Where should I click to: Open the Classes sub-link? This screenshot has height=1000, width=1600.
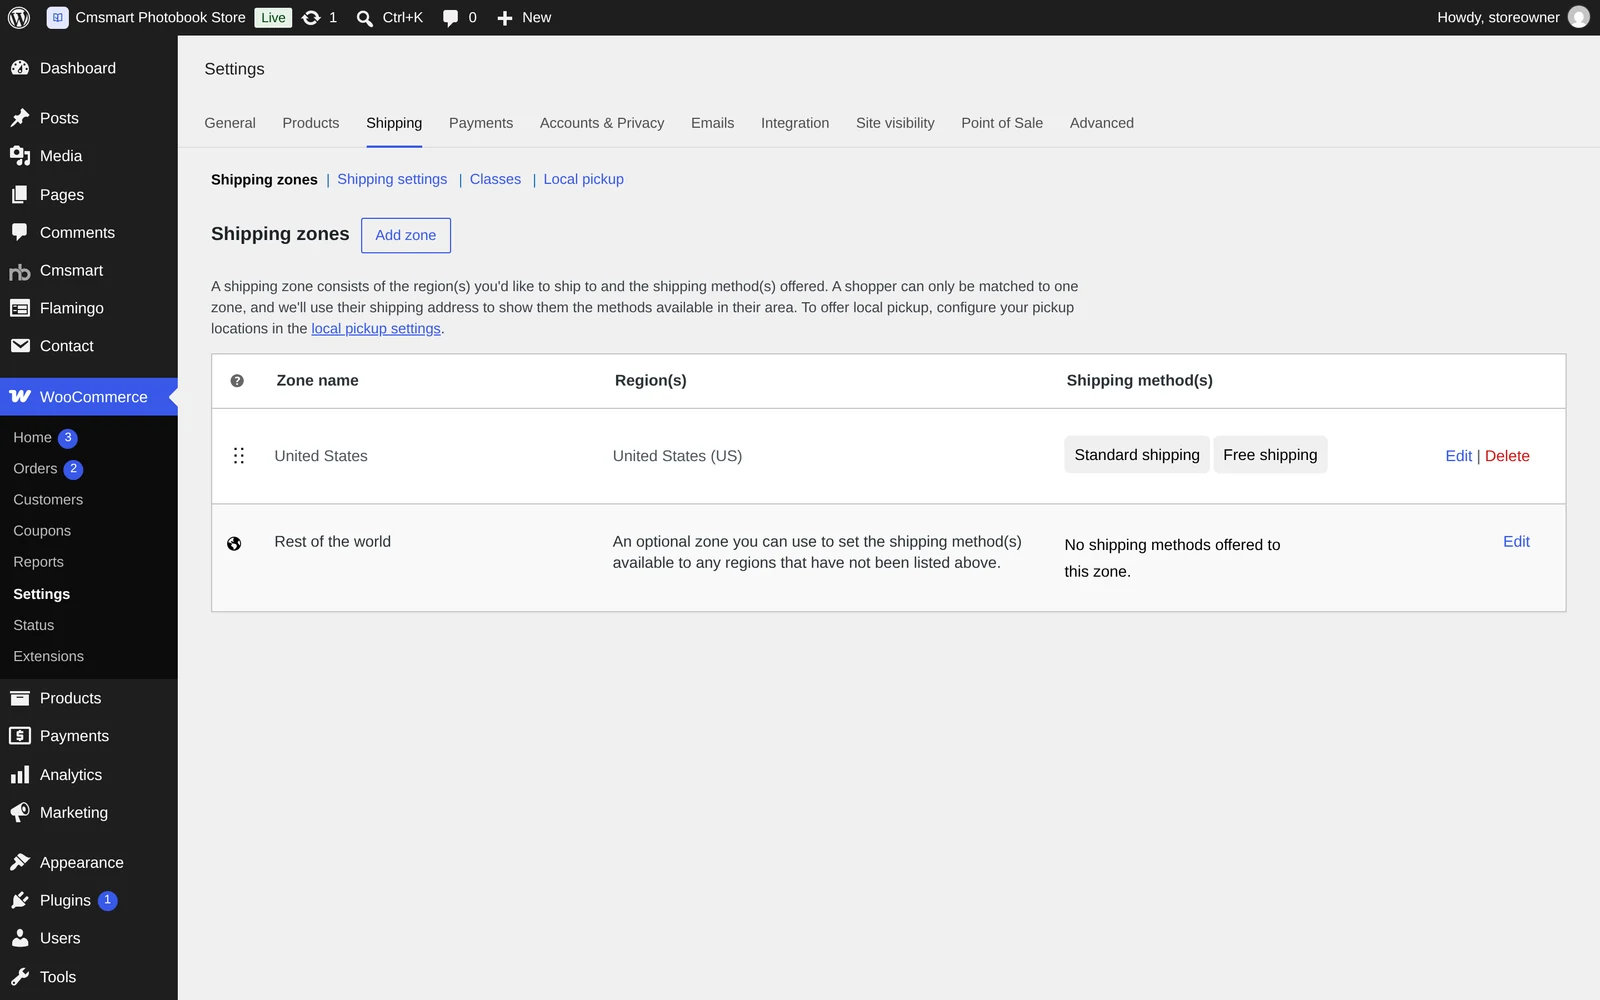click(x=495, y=179)
